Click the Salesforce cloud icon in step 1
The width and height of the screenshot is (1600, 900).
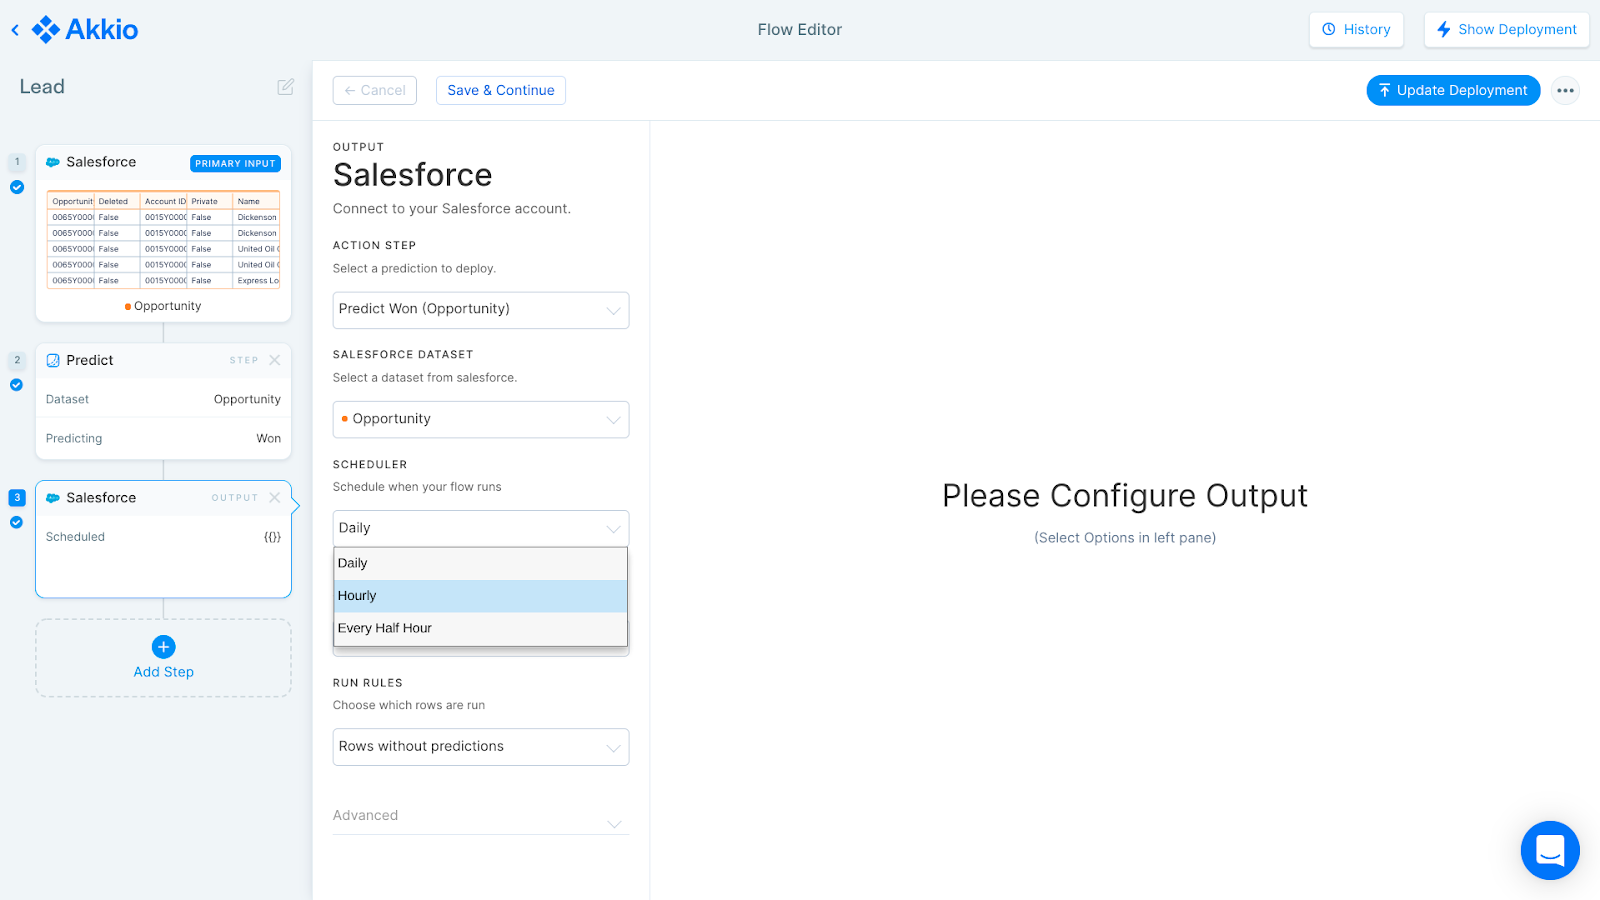click(53, 162)
